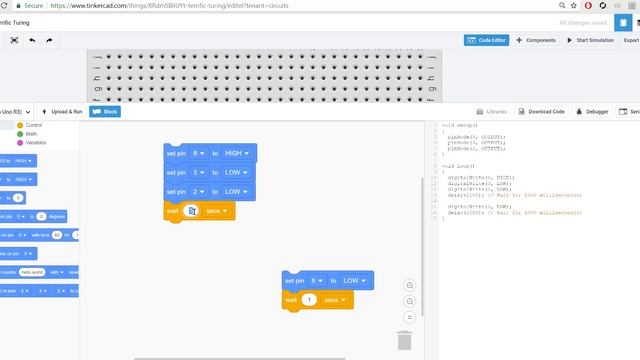
Task: Open the pin 3 dropdown in the set pin block
Action: tap(198, 173)
